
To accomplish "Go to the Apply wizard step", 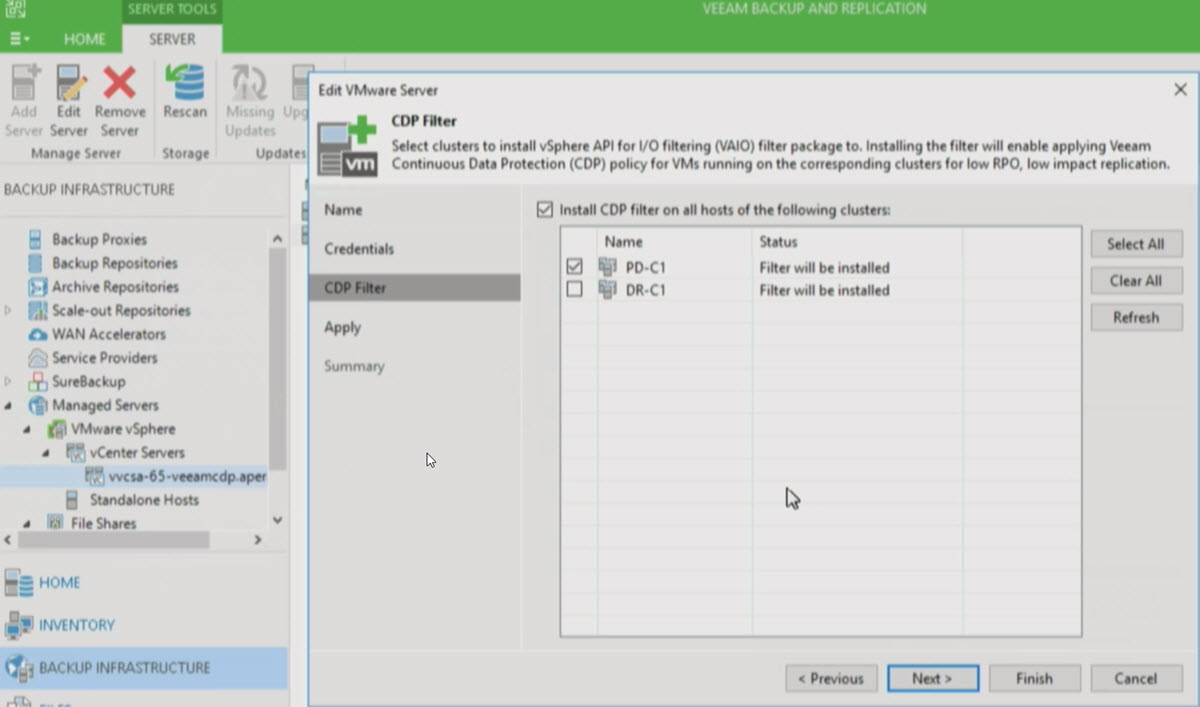I will pos(342,327).
